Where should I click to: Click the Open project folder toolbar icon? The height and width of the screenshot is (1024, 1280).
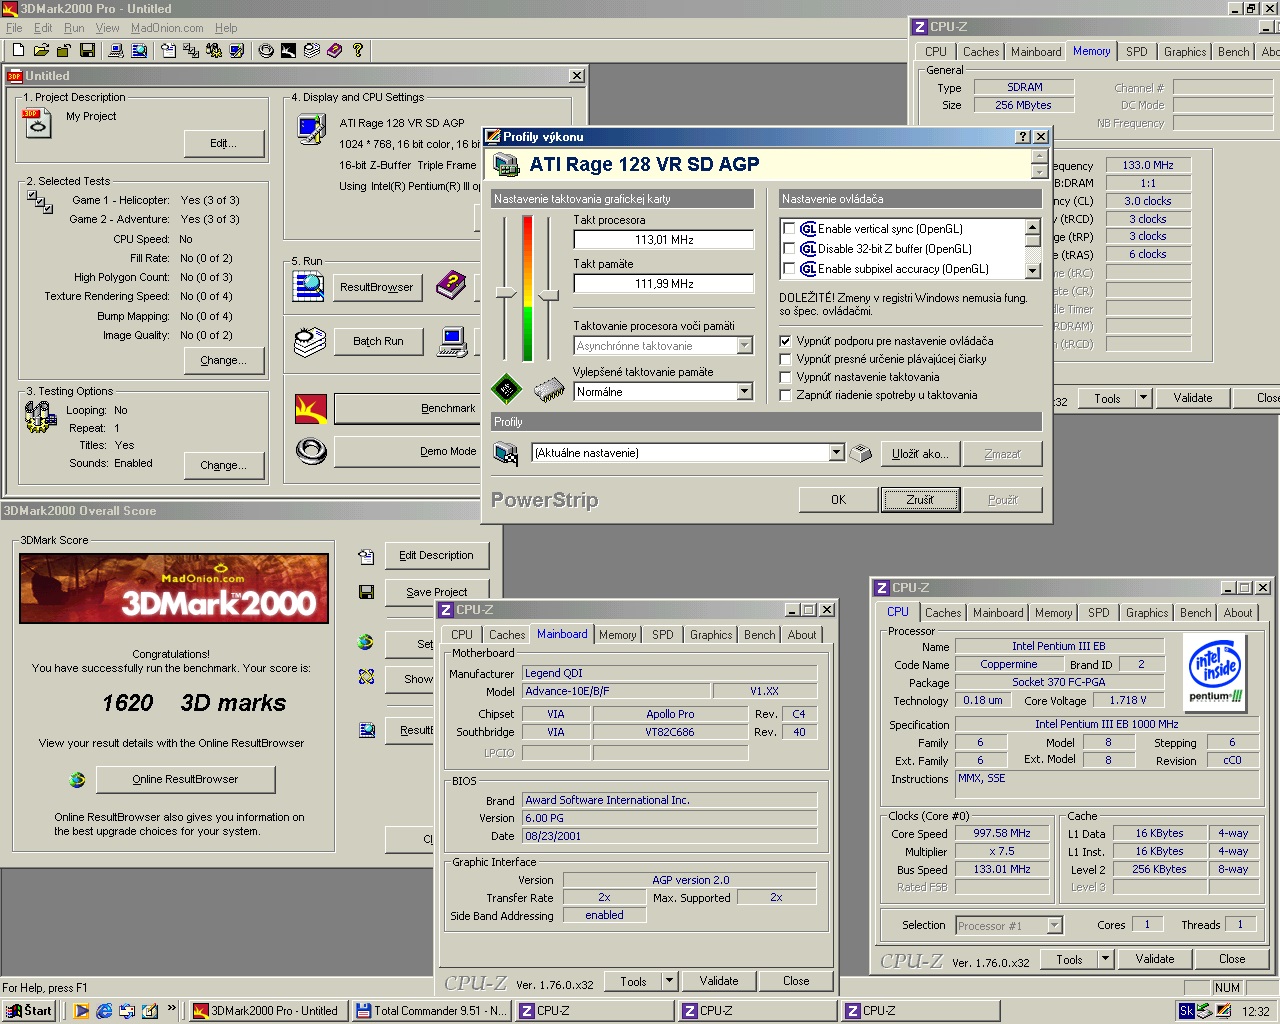click(x=41, y=50)
